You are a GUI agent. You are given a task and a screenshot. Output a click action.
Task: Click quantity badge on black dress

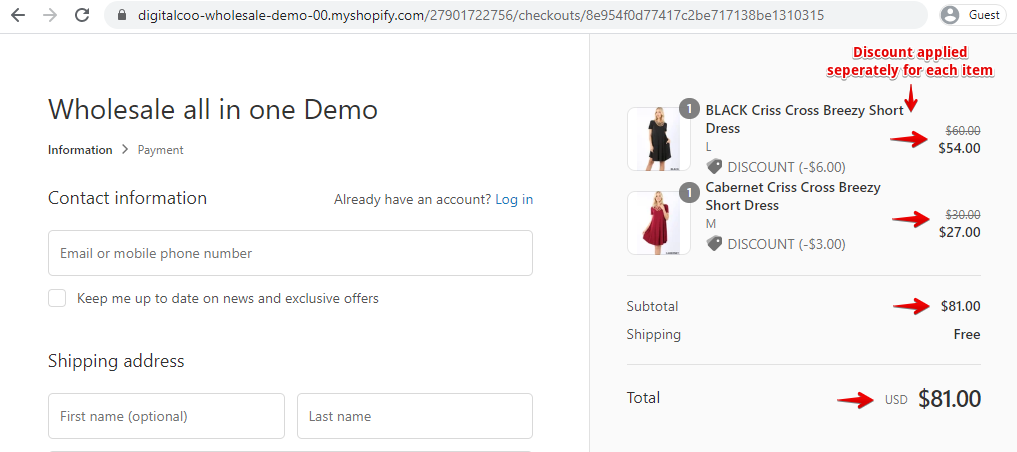pos(689,108)
